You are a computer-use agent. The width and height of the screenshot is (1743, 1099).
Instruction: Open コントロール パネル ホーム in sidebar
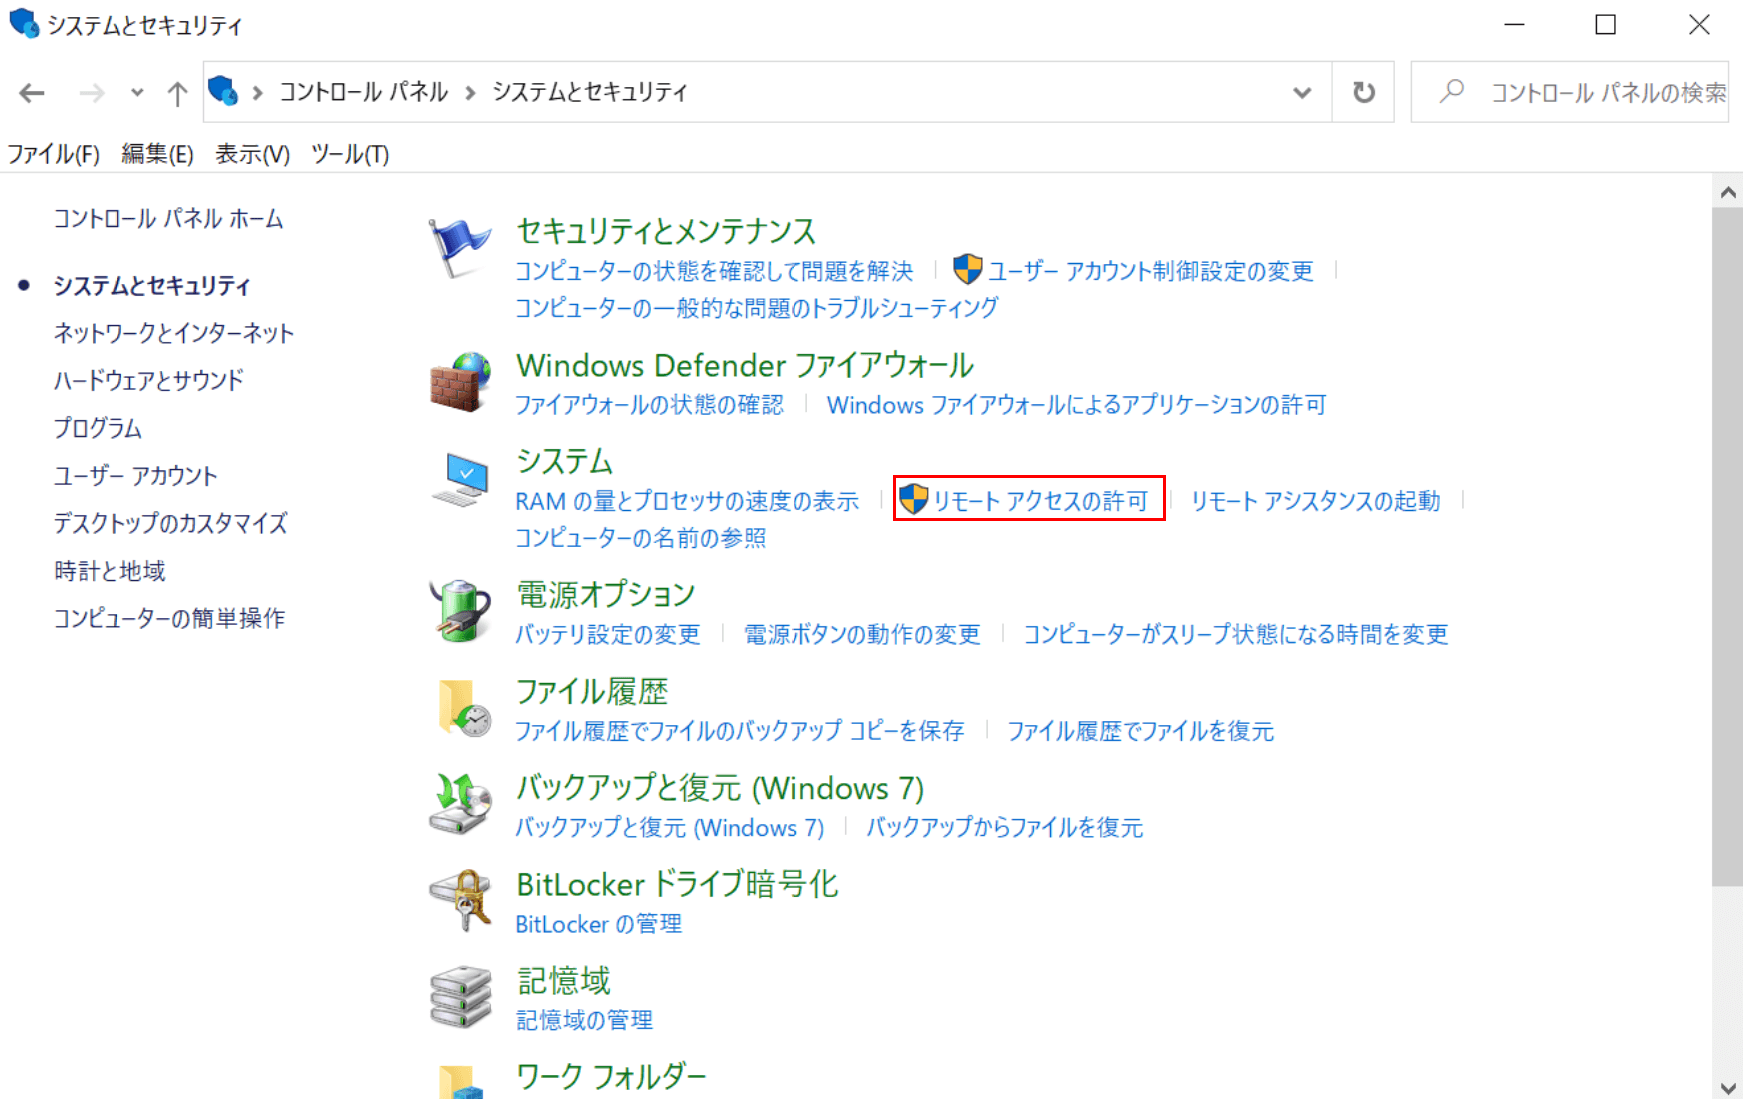coord(168,219)
